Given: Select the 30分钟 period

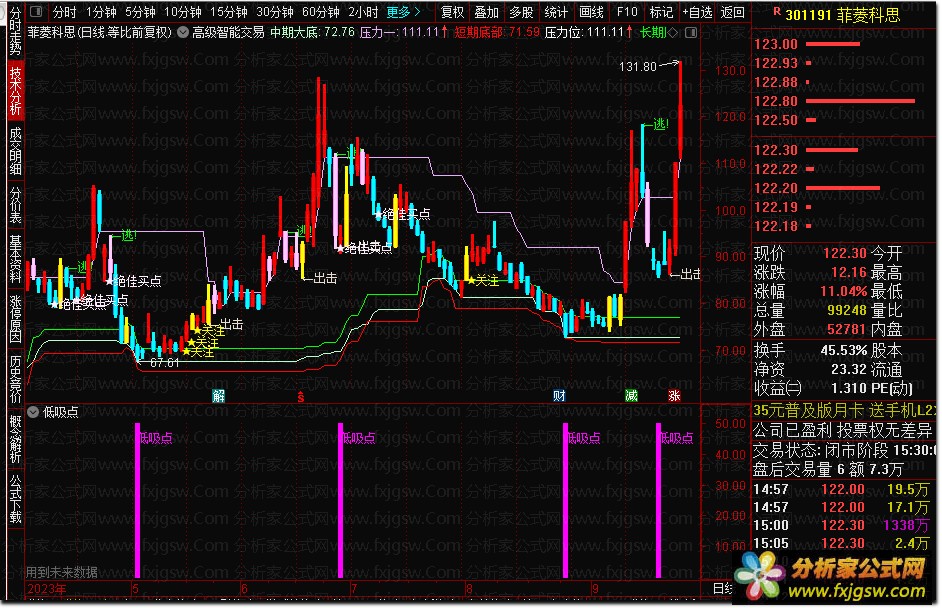Looking at the screenshot, I should [x=275, y=12].
